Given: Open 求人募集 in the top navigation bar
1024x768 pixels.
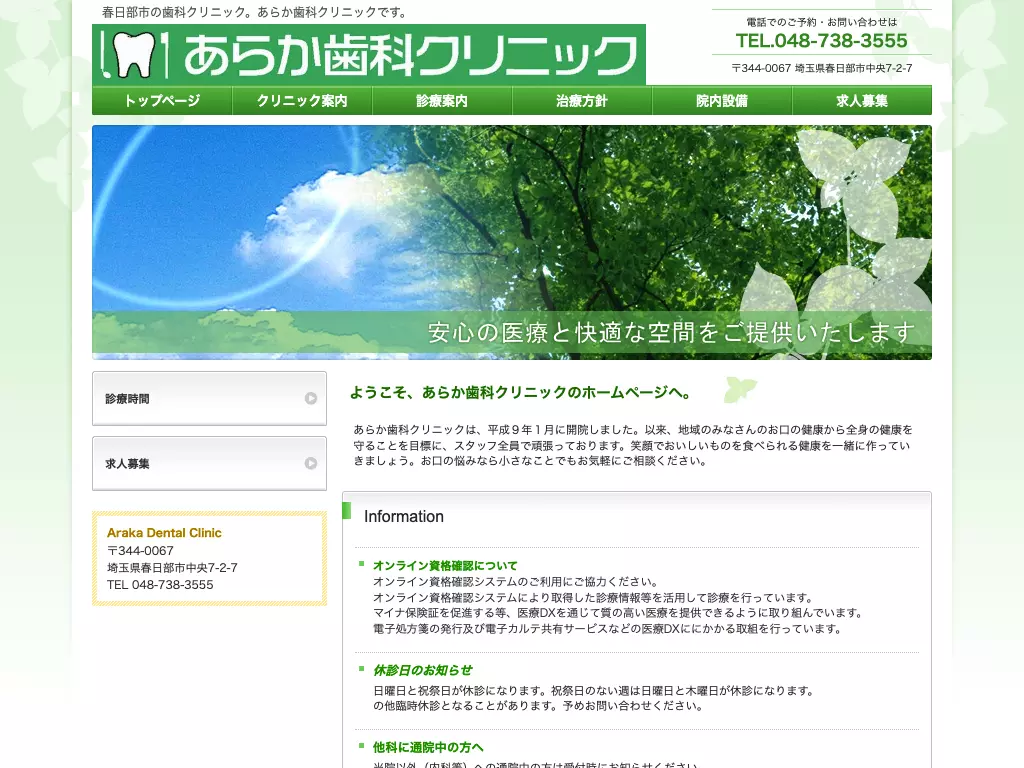Looking at the screenshot, I should pos(862,101).
